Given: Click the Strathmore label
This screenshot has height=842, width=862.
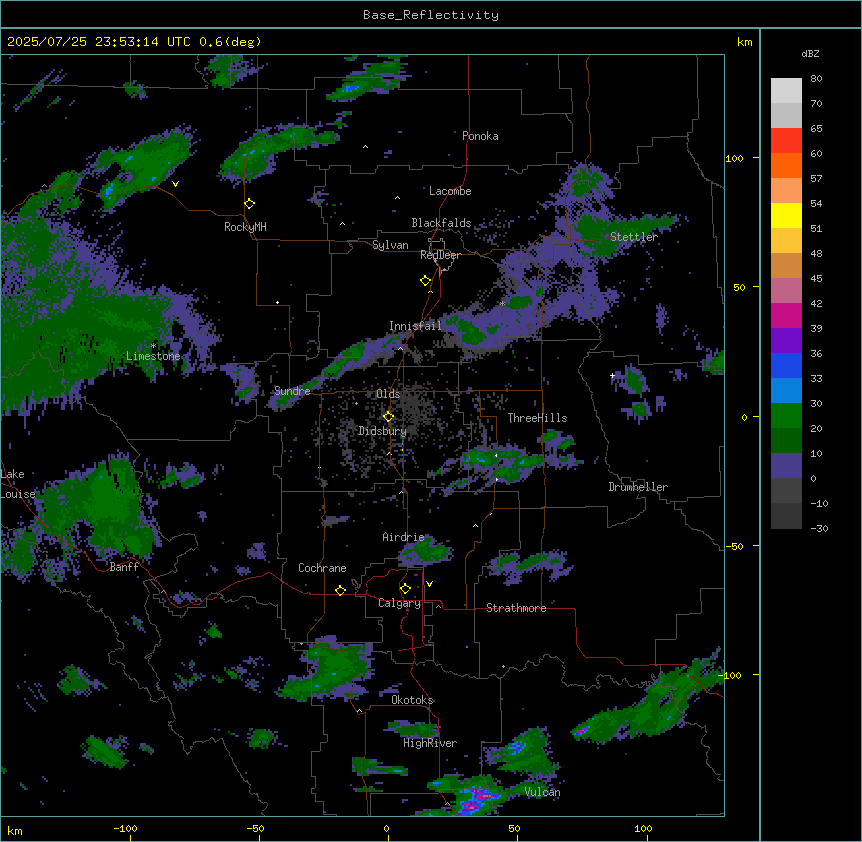Looking at the screenshot, I should pyautogui.click(x=516, y=608).
